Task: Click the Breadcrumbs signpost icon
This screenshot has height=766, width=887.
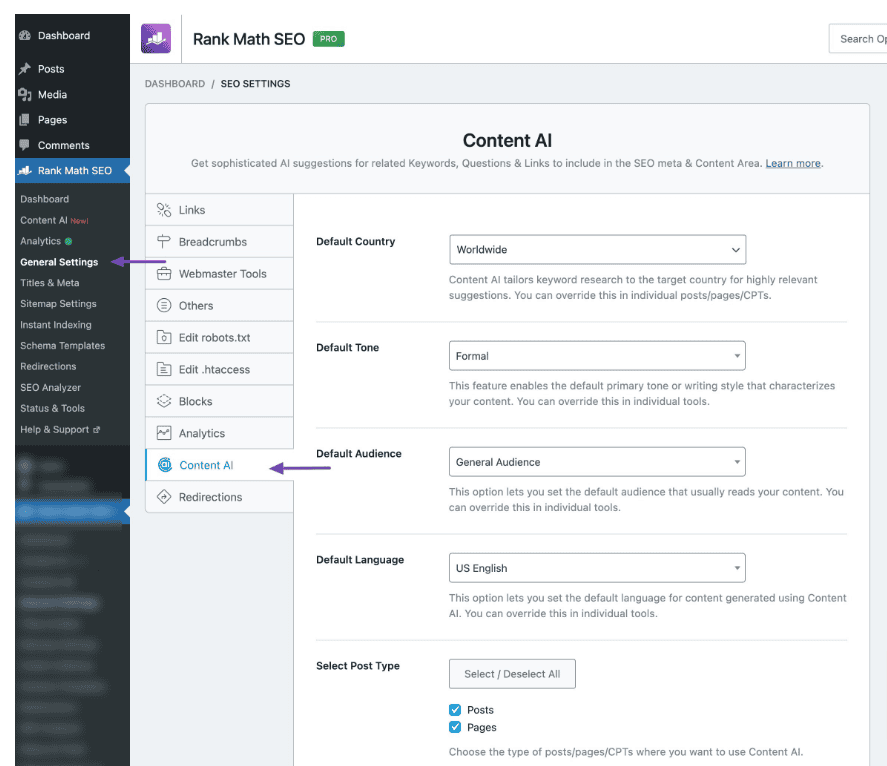Action: [x=164, y=242]
